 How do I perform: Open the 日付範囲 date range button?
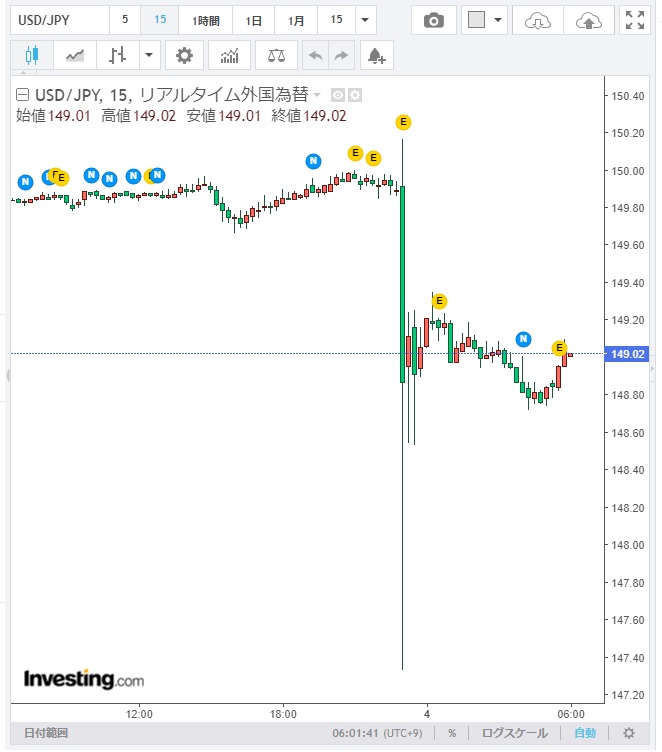pyautogui.click(x=46, y=733)
